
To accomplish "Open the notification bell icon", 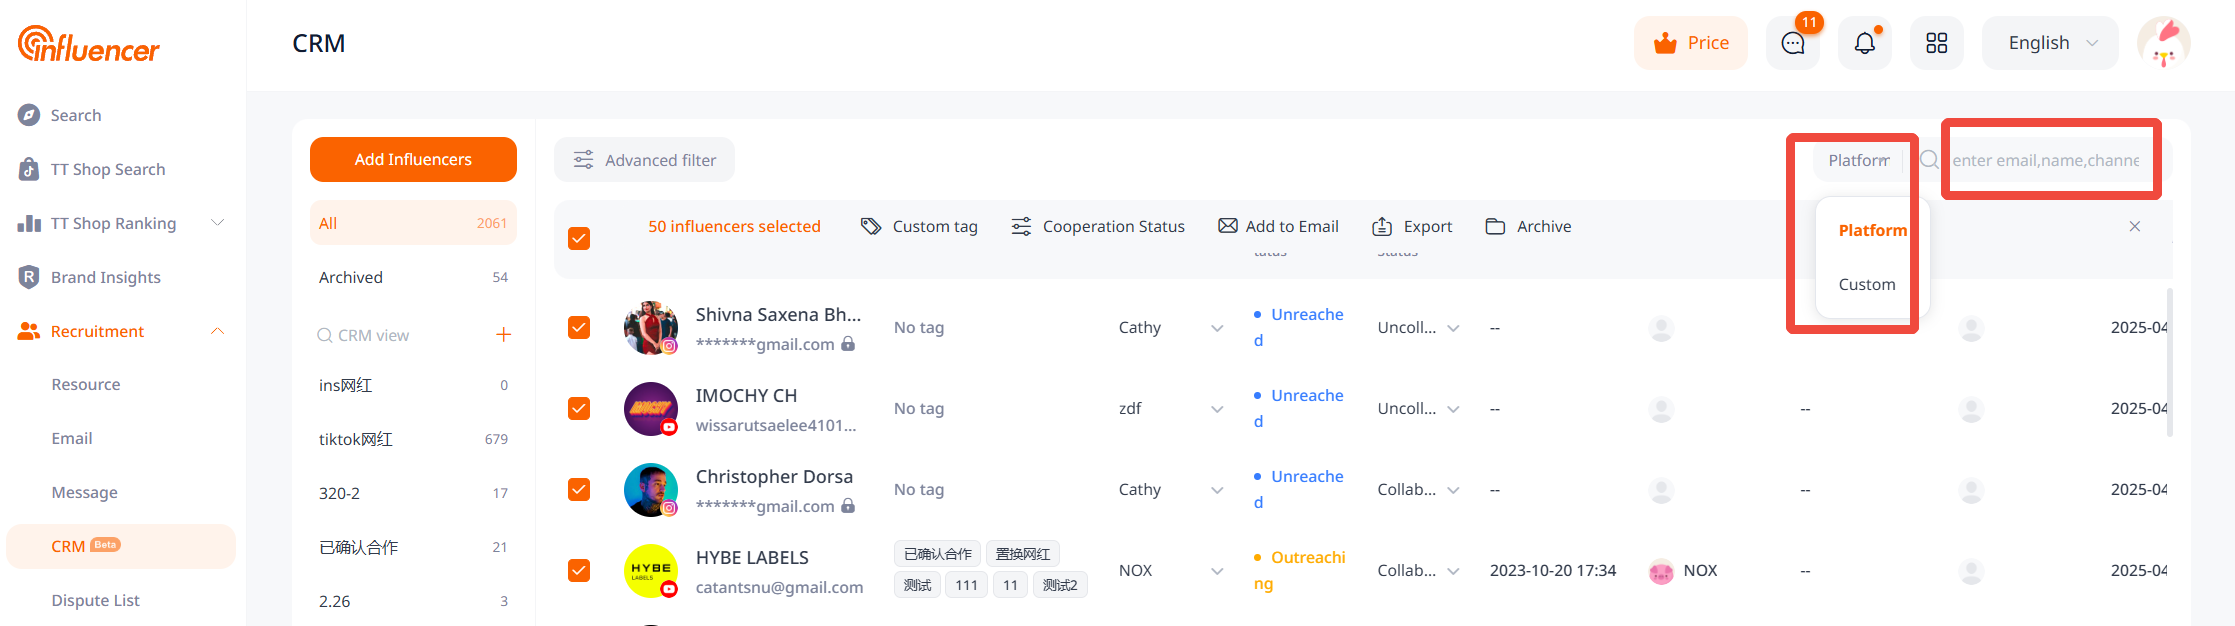I will pyautogui.click(x=1864, y=43).
